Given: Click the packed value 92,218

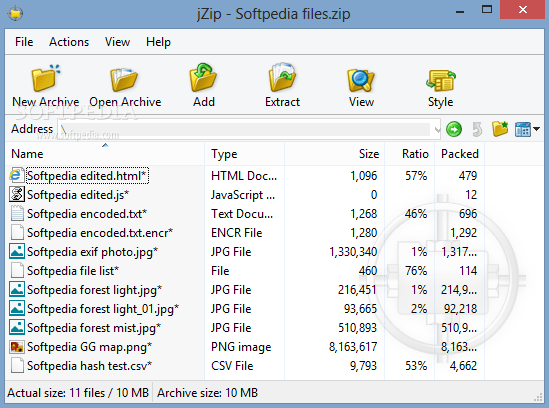Looking at the screenshot, I should (460, 309).
